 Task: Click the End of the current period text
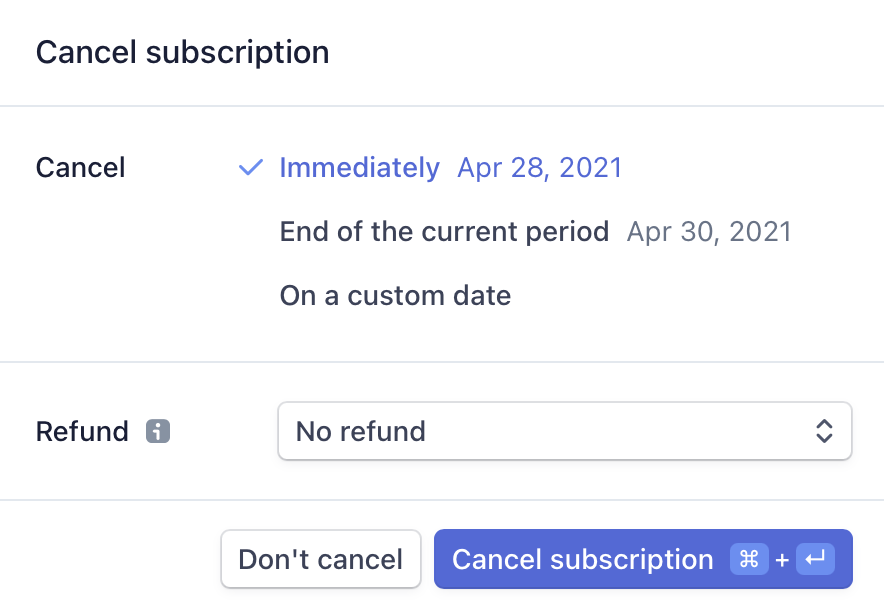point(444,232)
